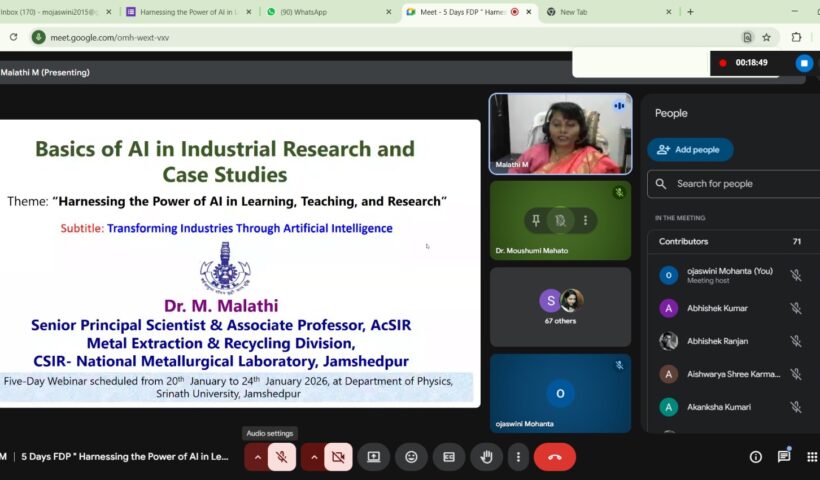Toggle the microphone mute button
820x480 pixels.
282,457
